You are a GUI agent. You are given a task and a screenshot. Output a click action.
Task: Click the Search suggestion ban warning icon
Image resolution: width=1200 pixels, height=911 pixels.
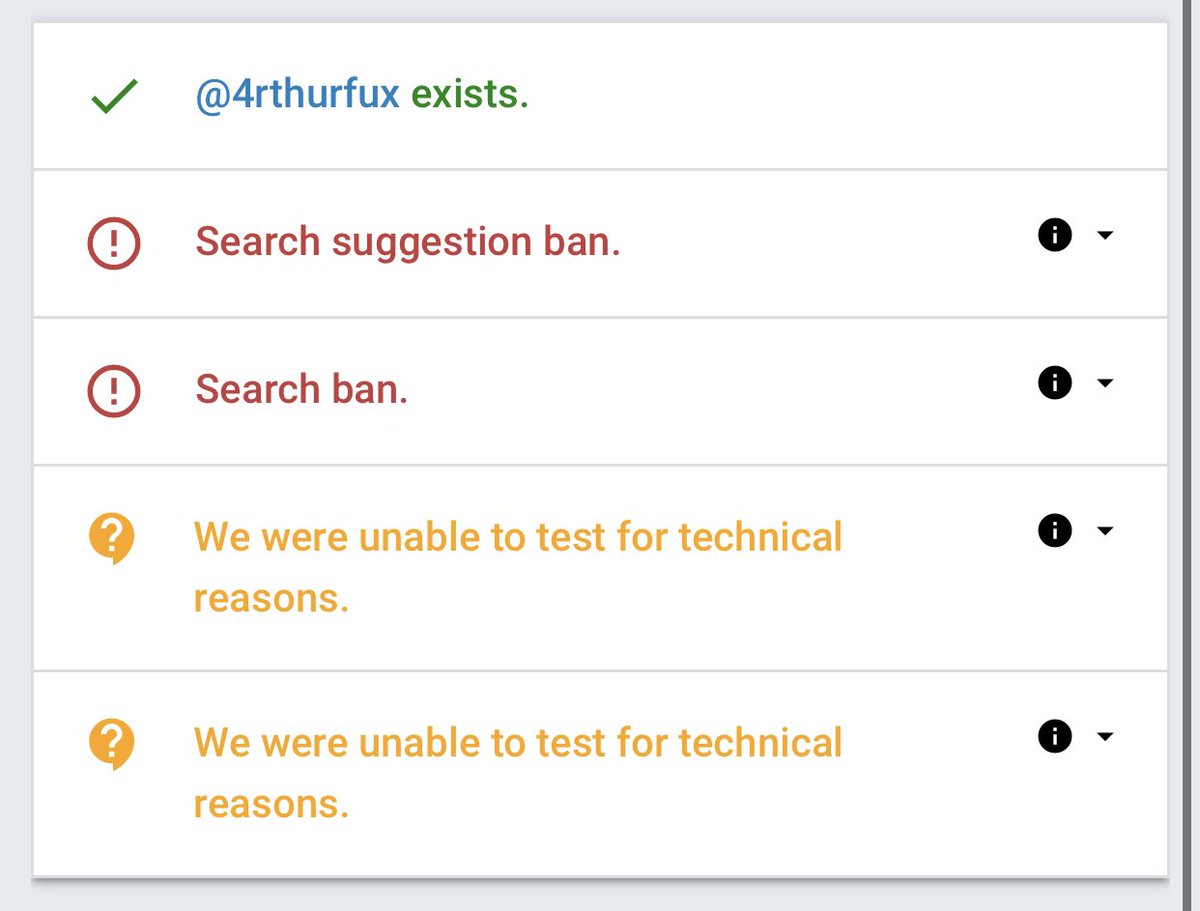114,243
